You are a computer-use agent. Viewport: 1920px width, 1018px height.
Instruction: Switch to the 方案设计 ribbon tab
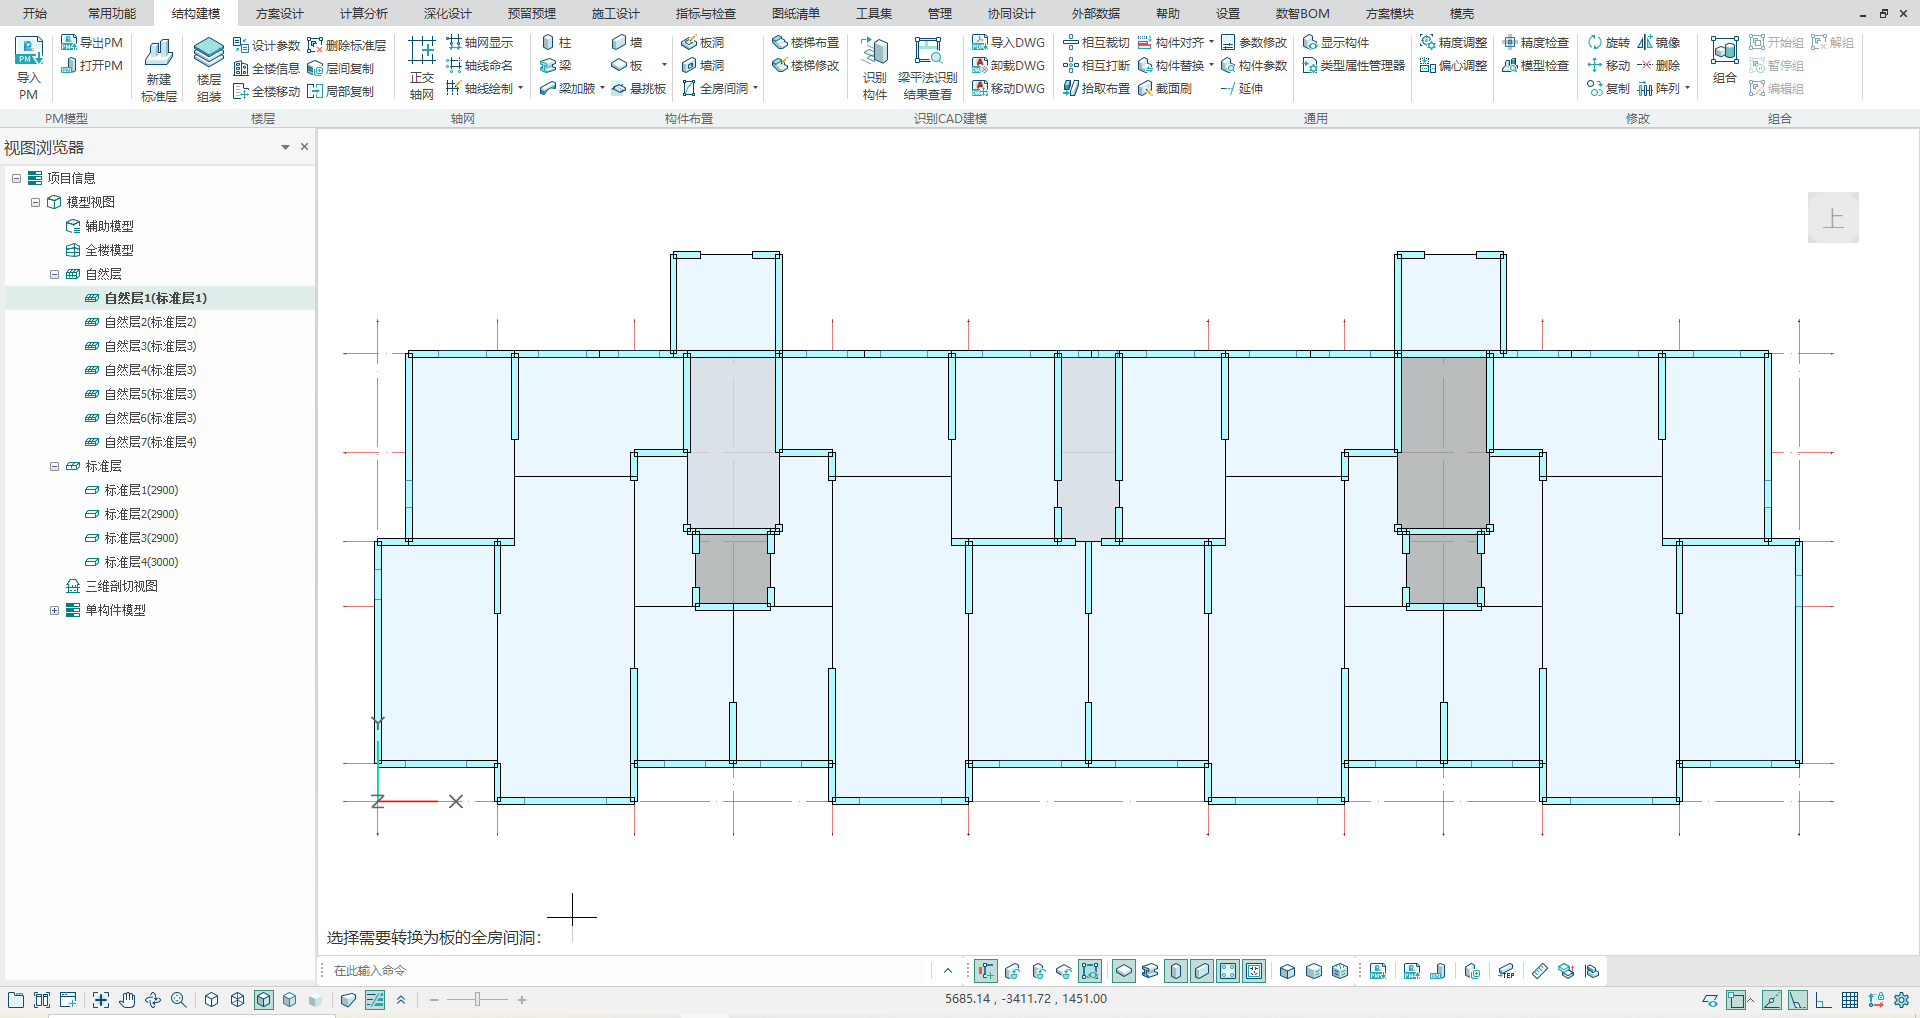279,13
